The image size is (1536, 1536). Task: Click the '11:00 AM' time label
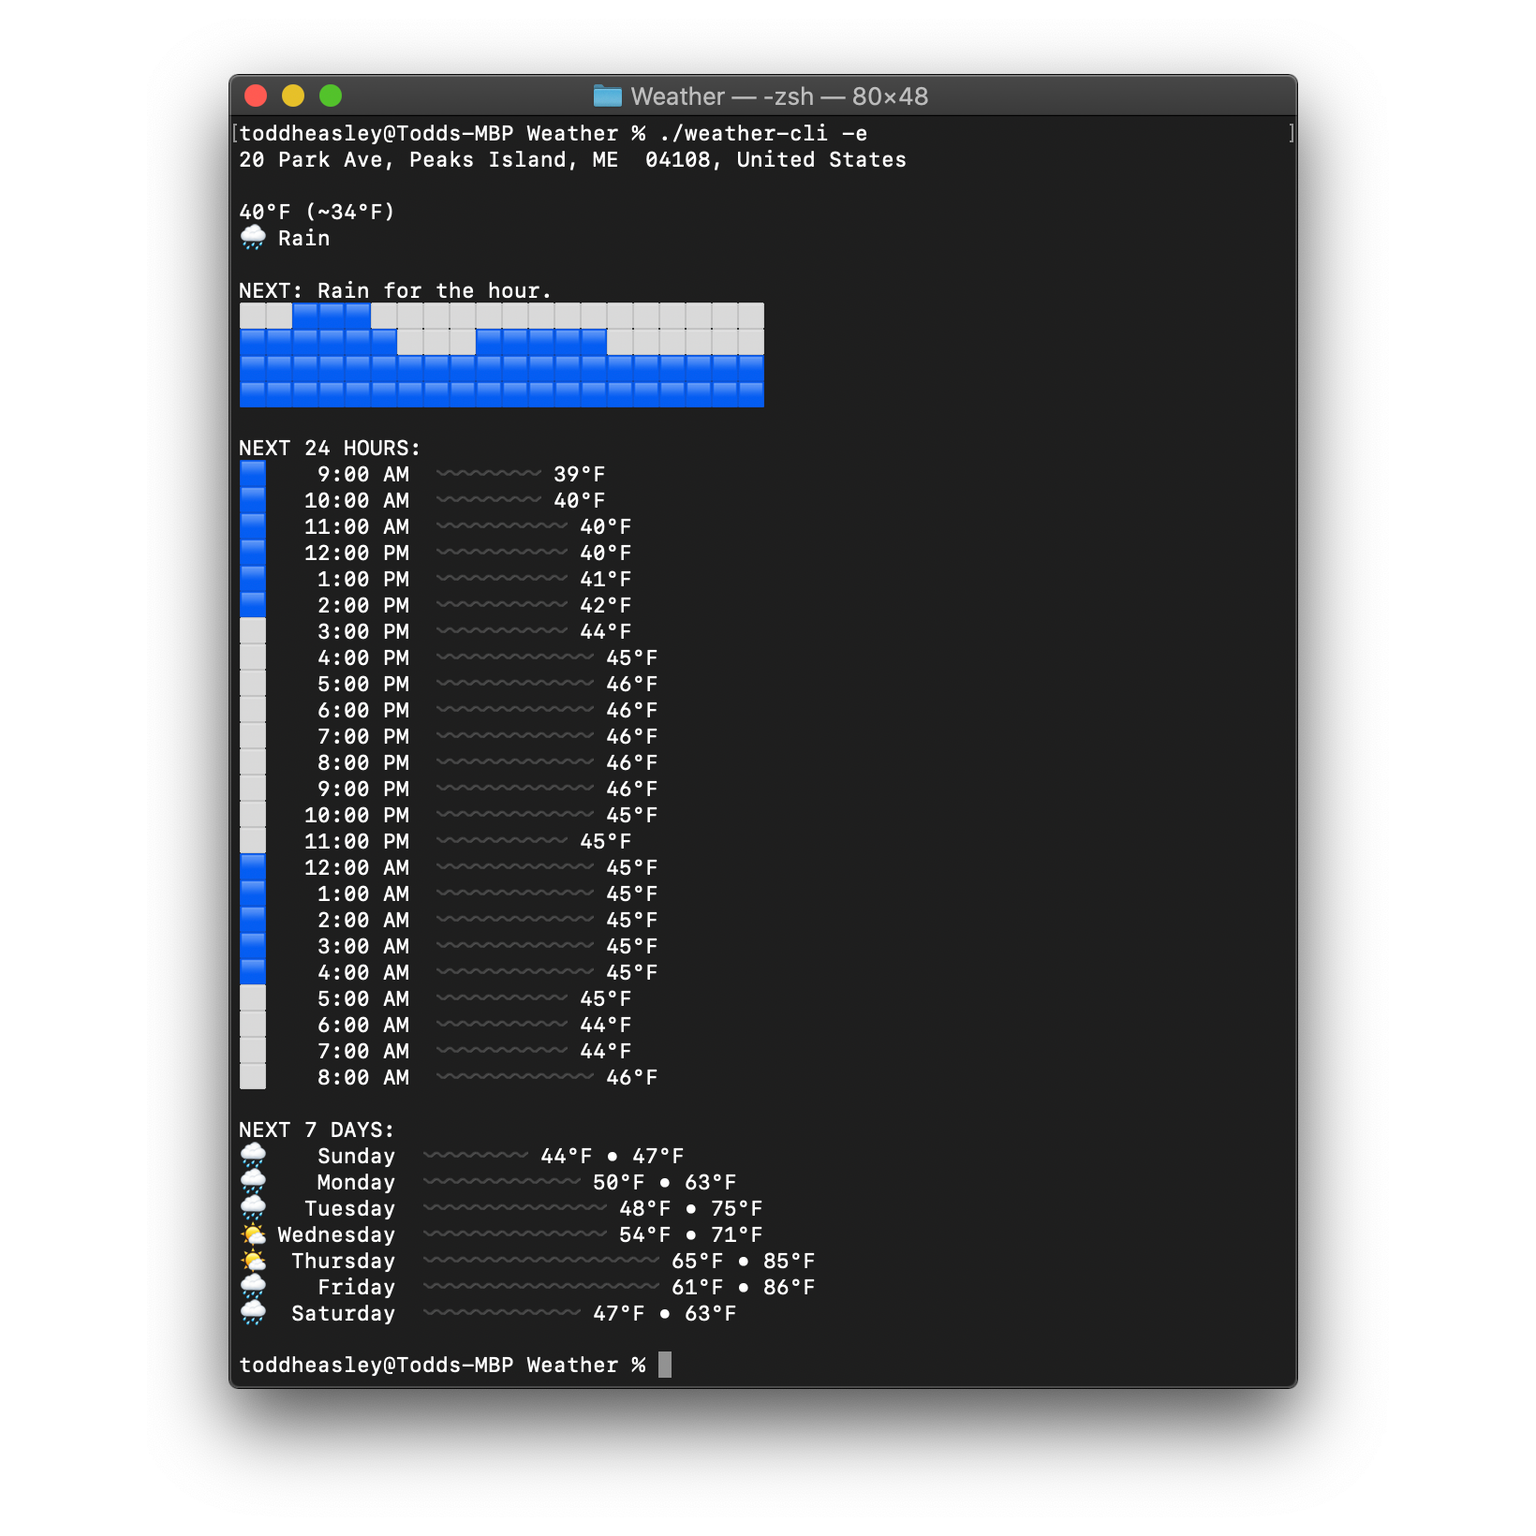point(357,526)
